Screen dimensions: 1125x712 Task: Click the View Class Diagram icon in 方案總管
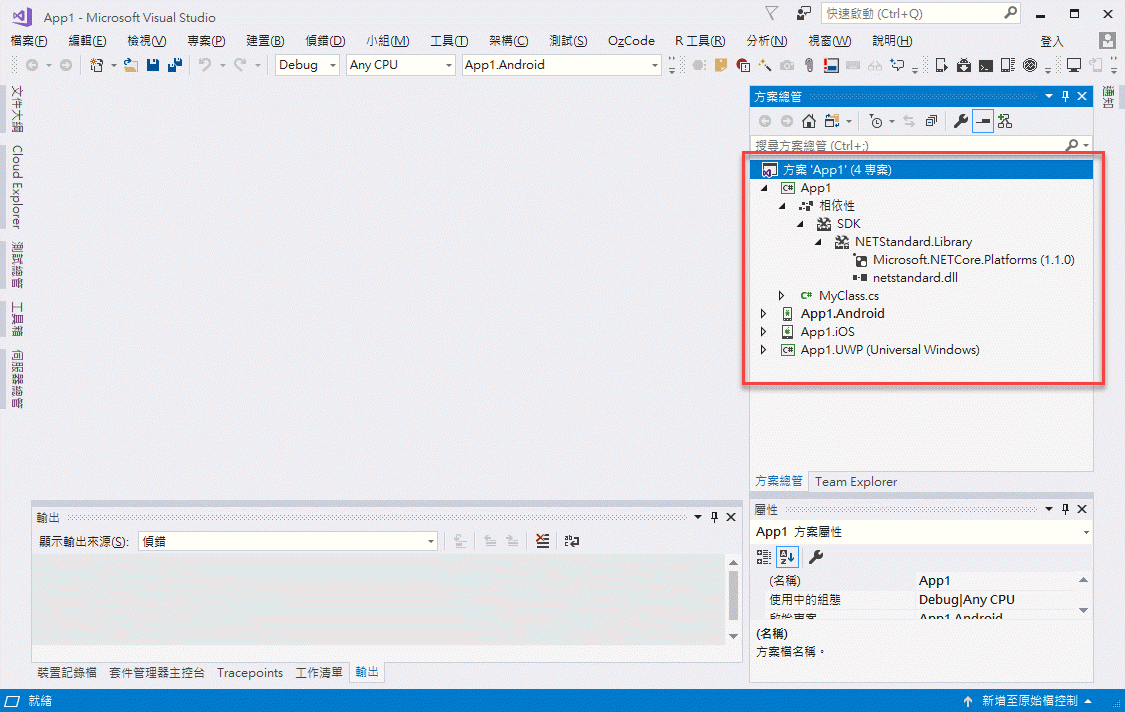coord(1004,121)
